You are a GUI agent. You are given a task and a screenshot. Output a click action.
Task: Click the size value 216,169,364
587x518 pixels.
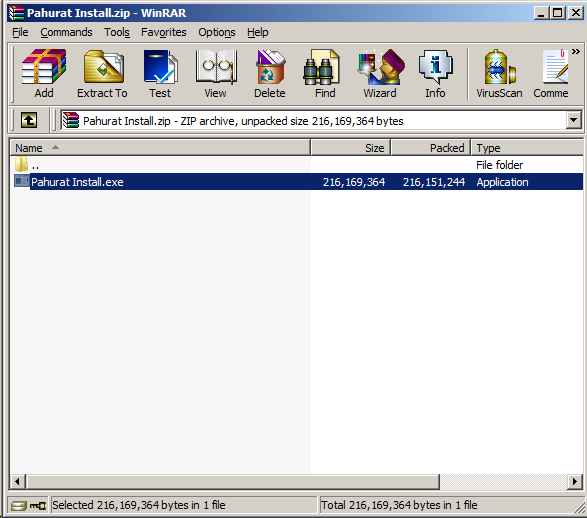[354, 182]
